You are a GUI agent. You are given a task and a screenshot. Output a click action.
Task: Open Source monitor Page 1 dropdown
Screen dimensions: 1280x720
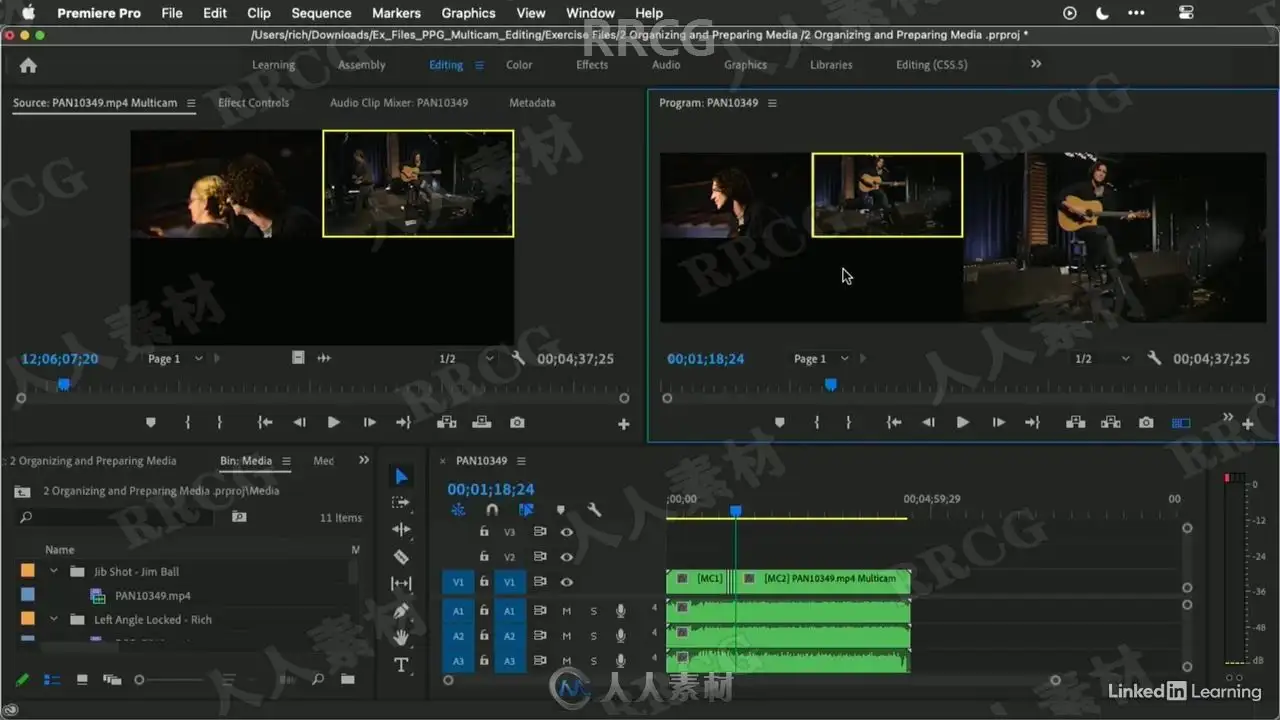(175, 358)
